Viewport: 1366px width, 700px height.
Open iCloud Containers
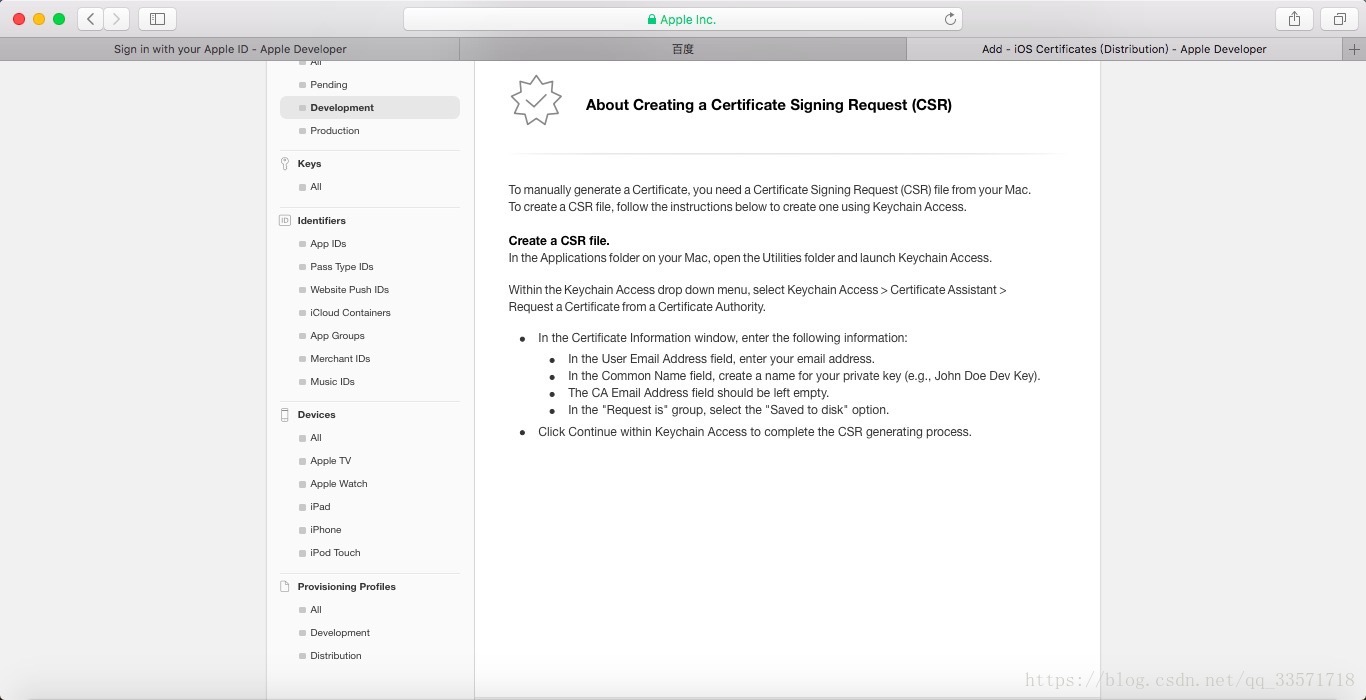pos(350,313)
